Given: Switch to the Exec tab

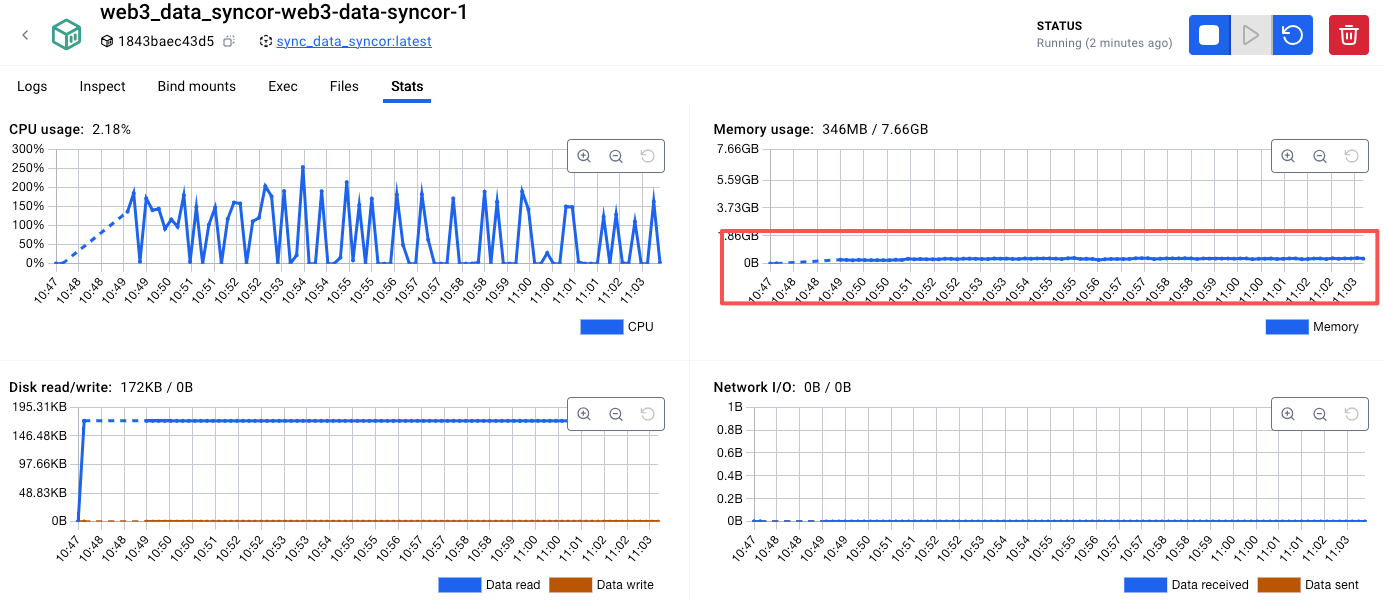Looking at the screenshot, I should click(x=283, y=86).
